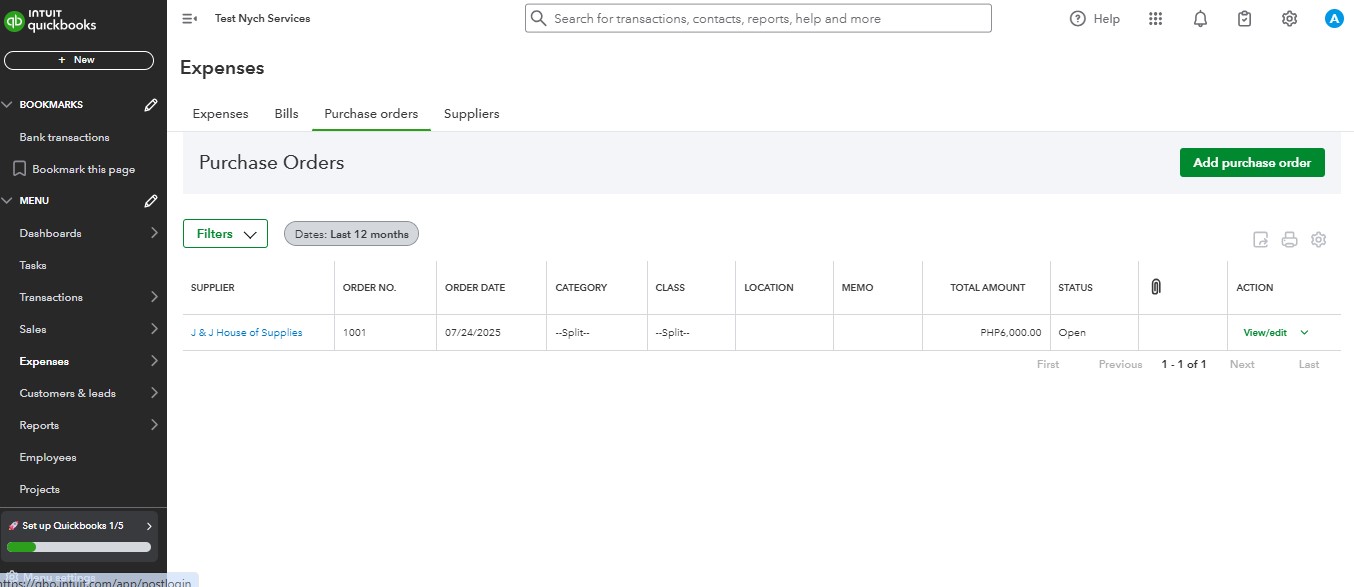Click Previous pagination link
Image resolution: width=1354 pixels, height=587 pixels.
pos(1120,364)
